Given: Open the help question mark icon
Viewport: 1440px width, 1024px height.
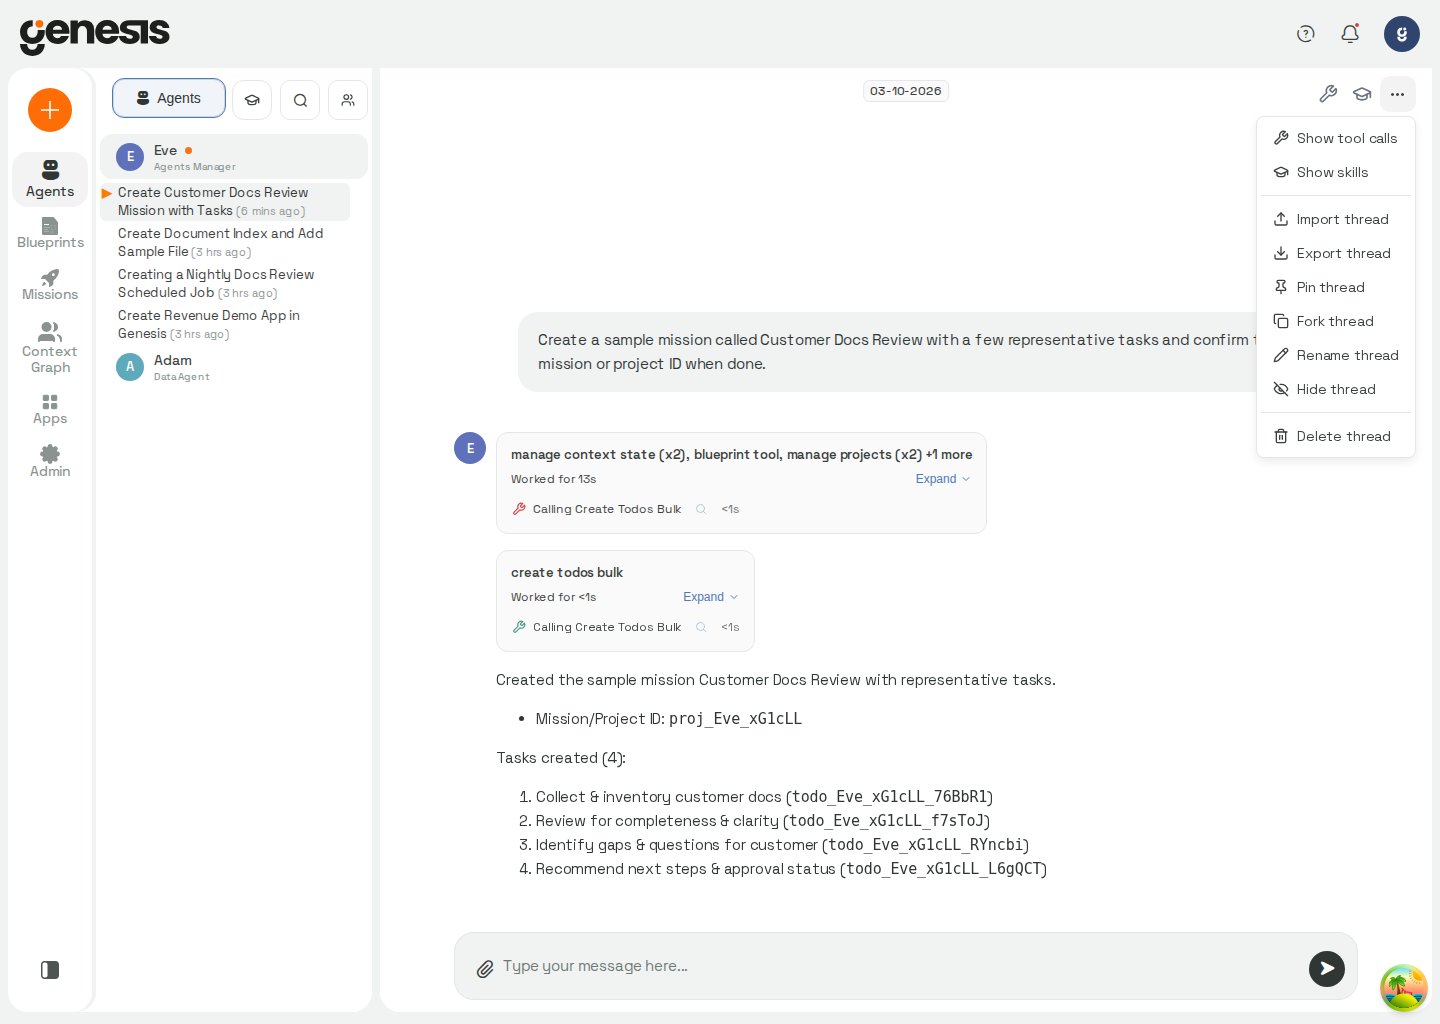Looking at the screenshot, I should 1305,34.
